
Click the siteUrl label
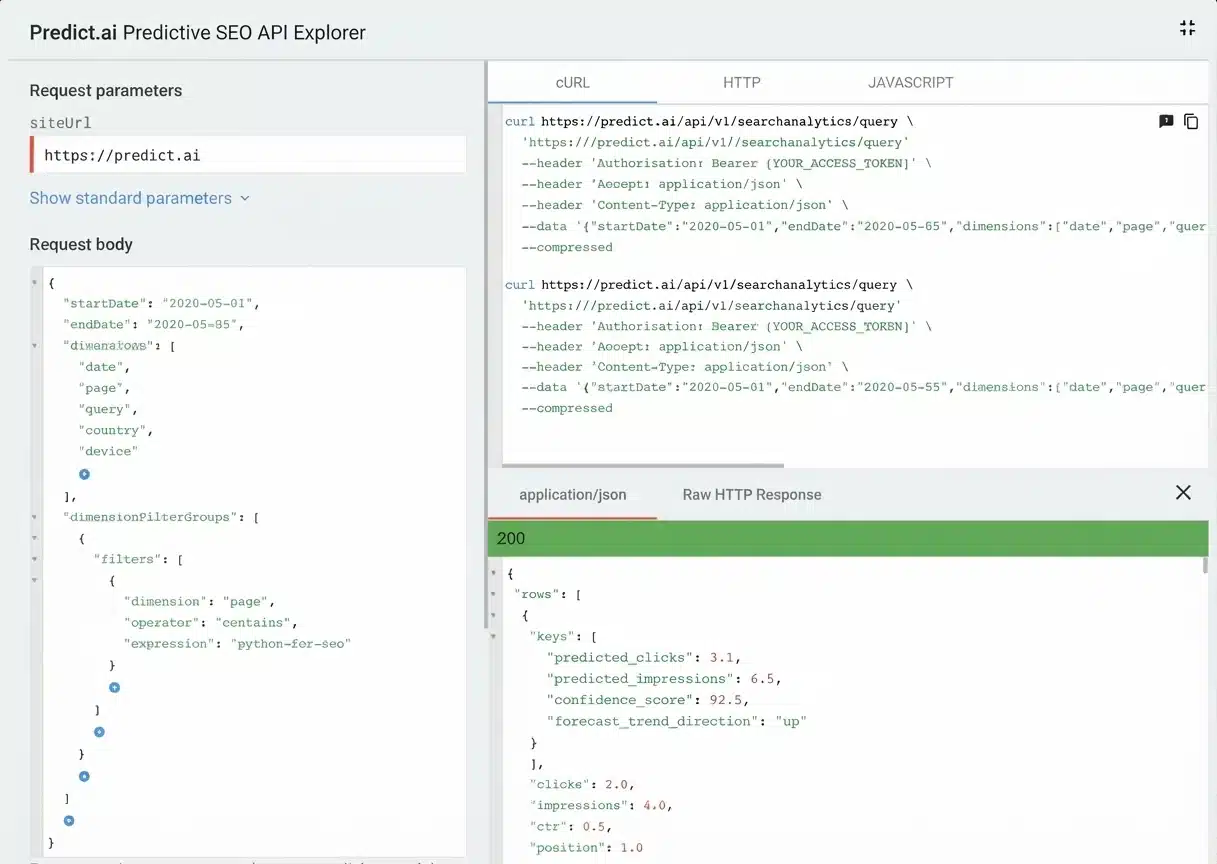tap(61, 123)
